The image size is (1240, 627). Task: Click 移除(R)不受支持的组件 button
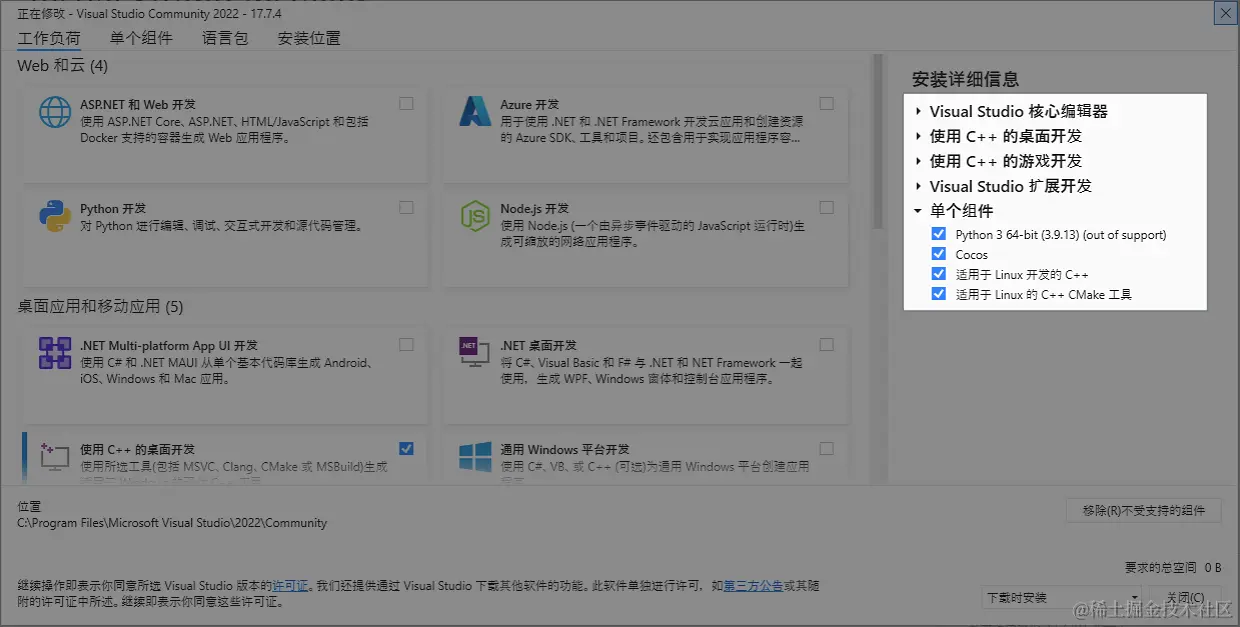point(1143,510)
